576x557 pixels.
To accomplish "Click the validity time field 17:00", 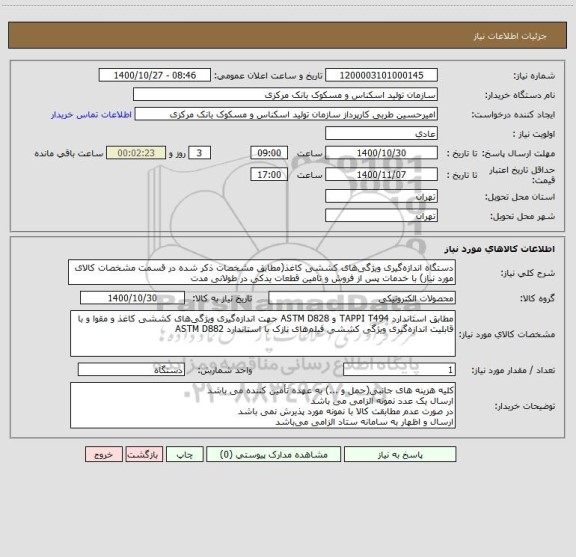I will (269, 175).
